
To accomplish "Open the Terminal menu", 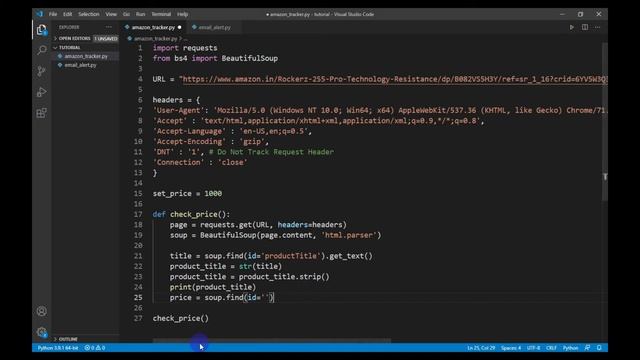I will point(161,14).
